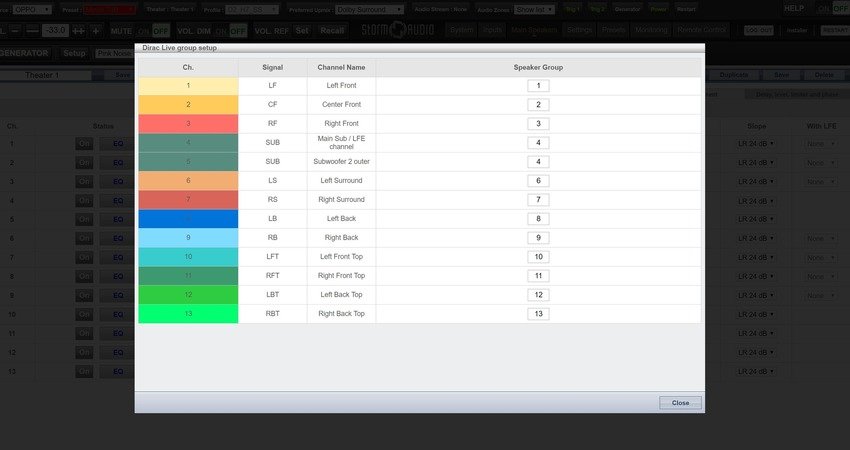Click the 'Channel Name' column header
This screenshot has width=850, height=450.
click(x=342, y=67)
